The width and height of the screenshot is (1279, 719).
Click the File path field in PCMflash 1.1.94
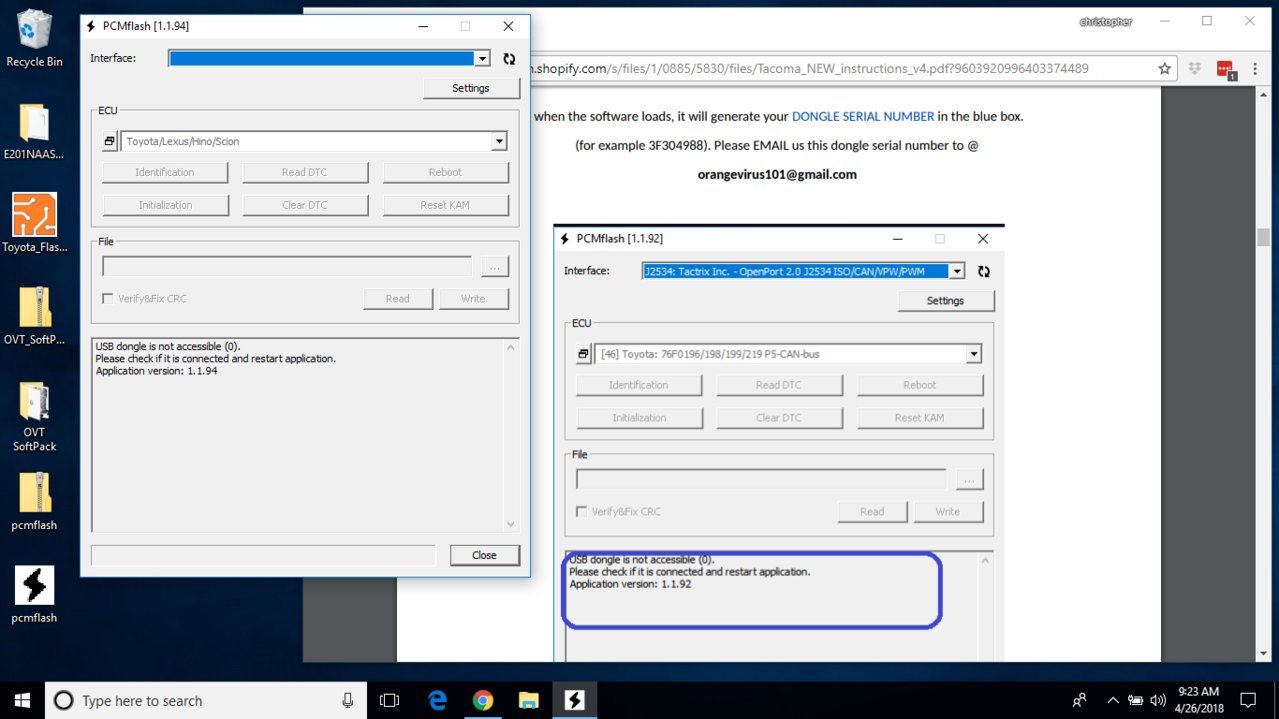(287, 266)
